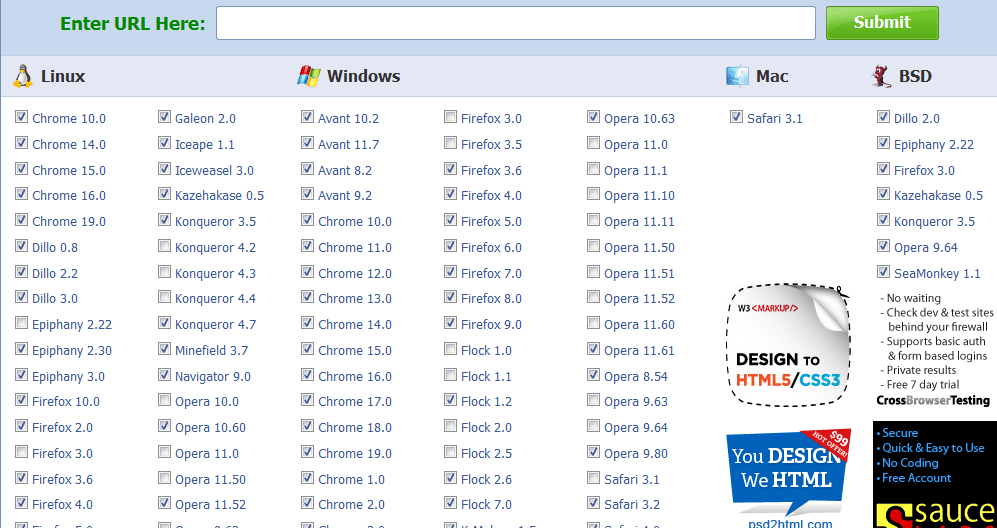Uncheck the BSD Opera 9.64 checkbox
This screenshot has width=997, height=528.
(883, 246)
